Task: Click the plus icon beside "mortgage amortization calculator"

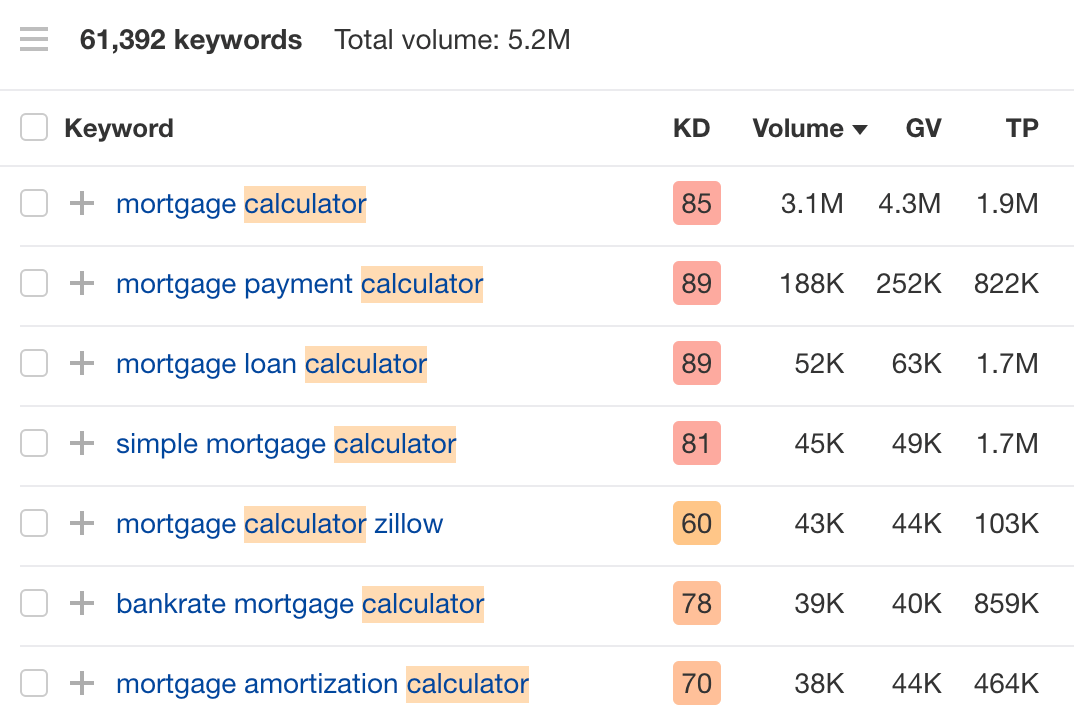Action: (81, 683)
